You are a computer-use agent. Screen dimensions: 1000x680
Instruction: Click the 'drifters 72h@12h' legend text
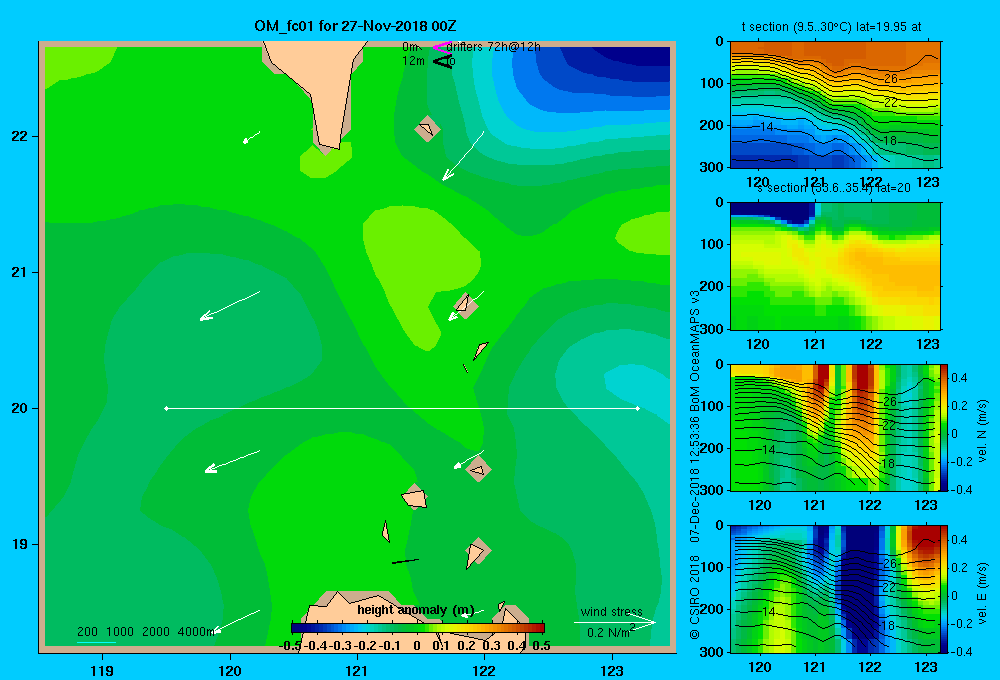(494, 47)
